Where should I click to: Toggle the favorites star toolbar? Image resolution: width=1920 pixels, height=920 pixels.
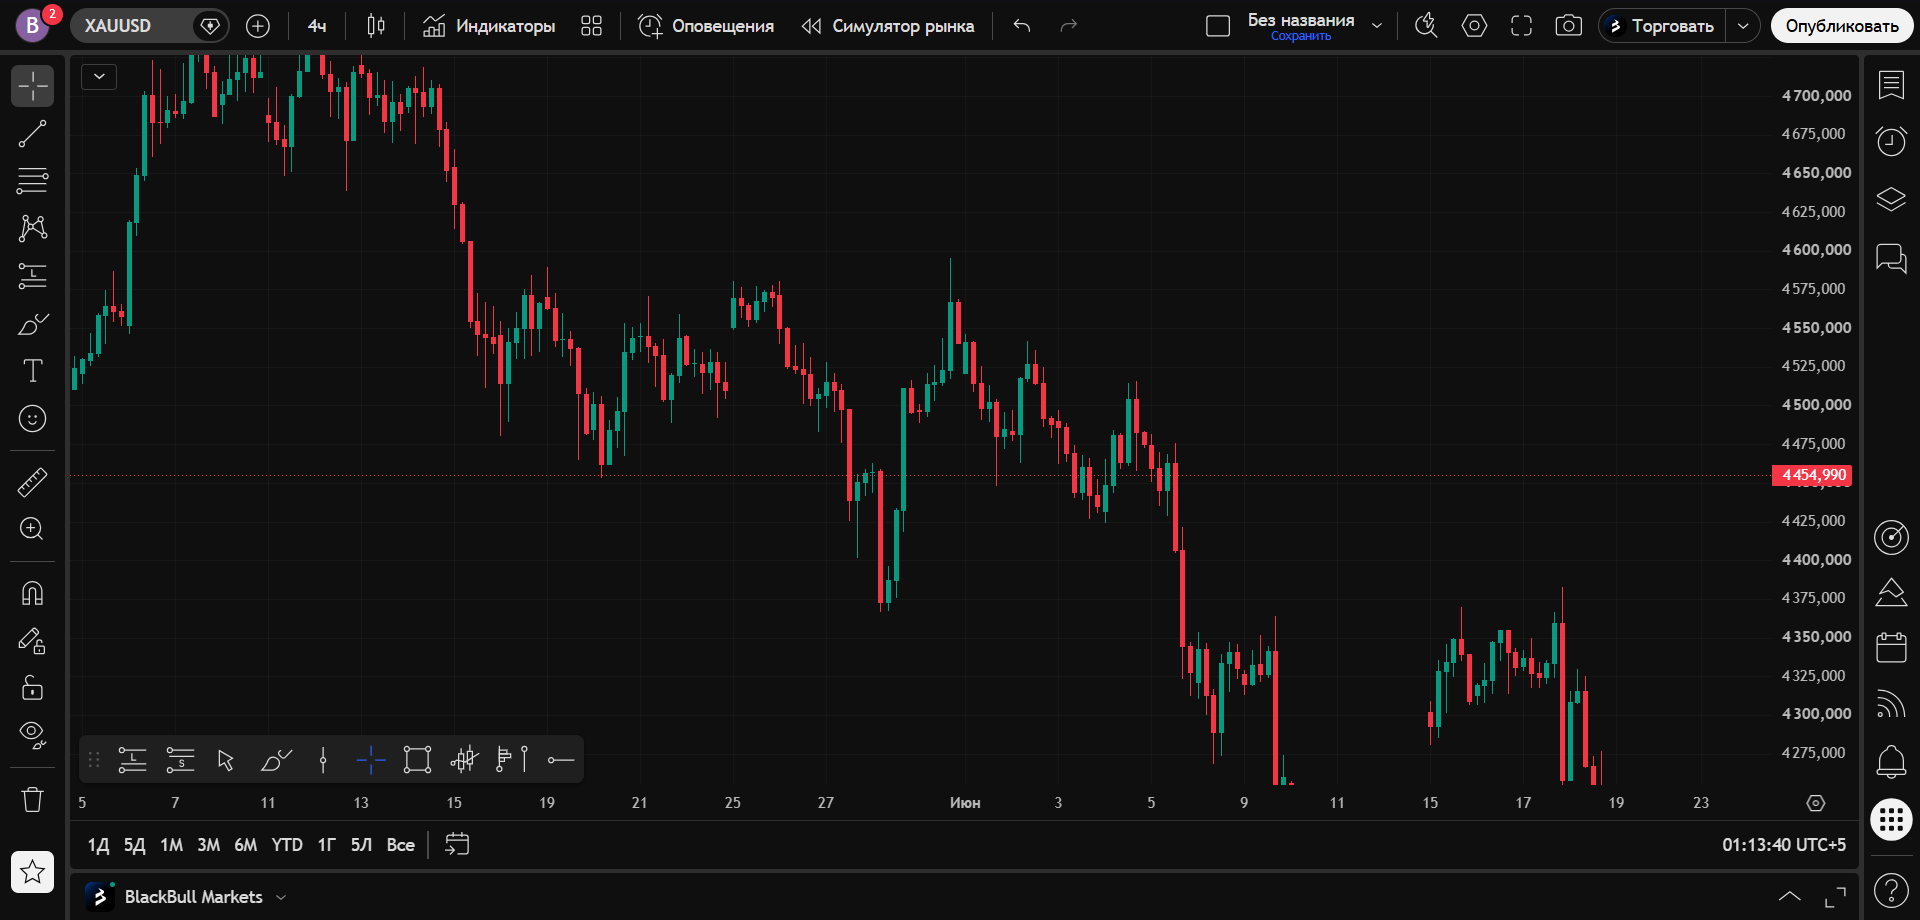33,872
